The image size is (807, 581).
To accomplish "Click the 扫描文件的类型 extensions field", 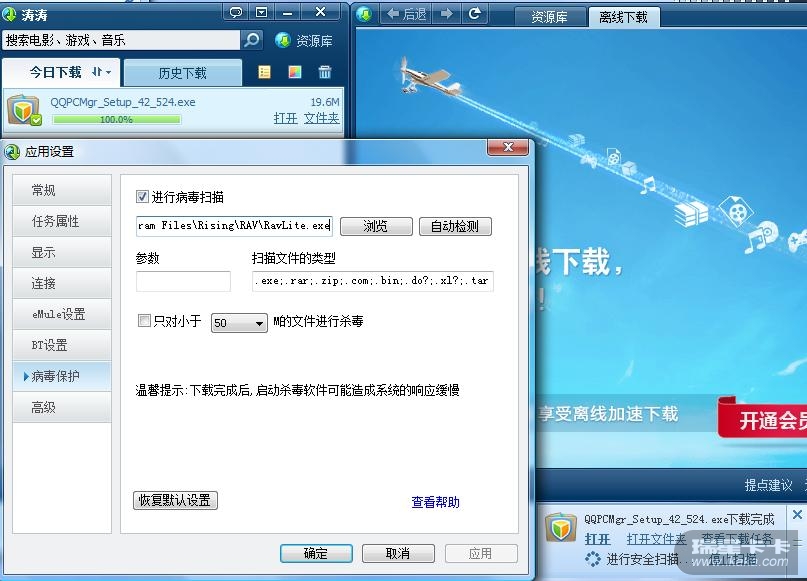I will [373, 281].
